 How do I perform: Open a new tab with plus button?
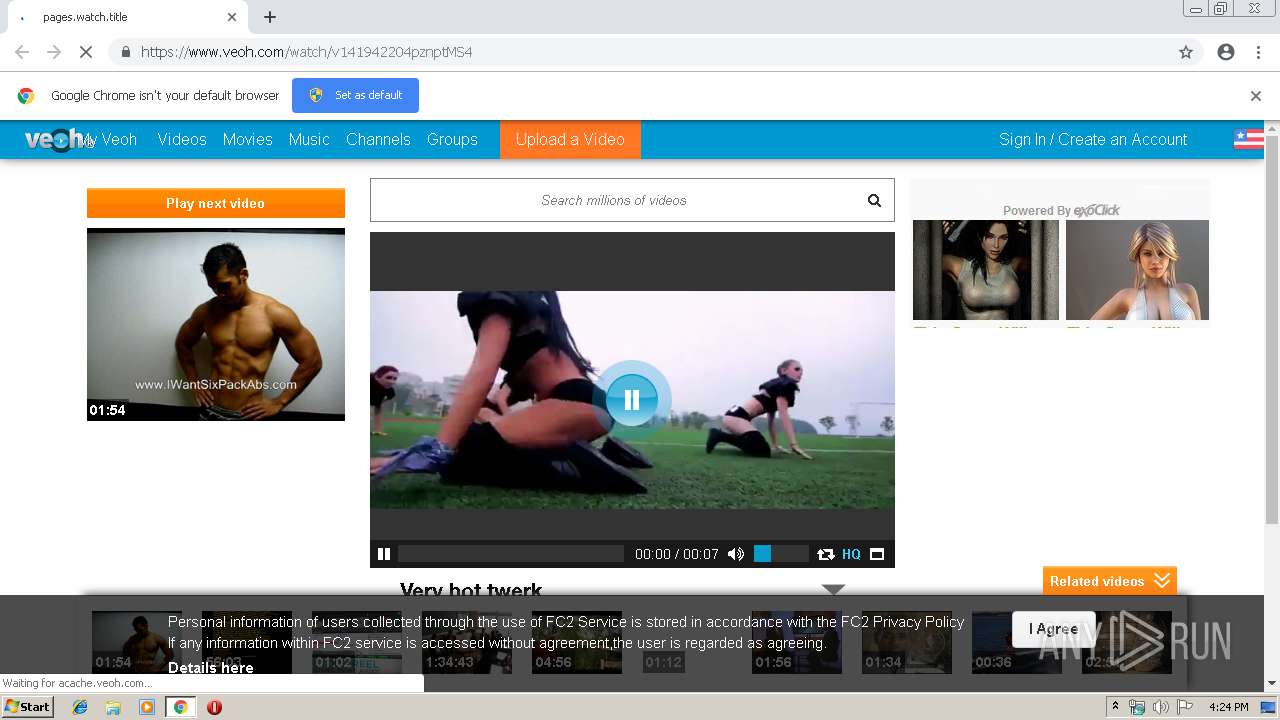270,17
